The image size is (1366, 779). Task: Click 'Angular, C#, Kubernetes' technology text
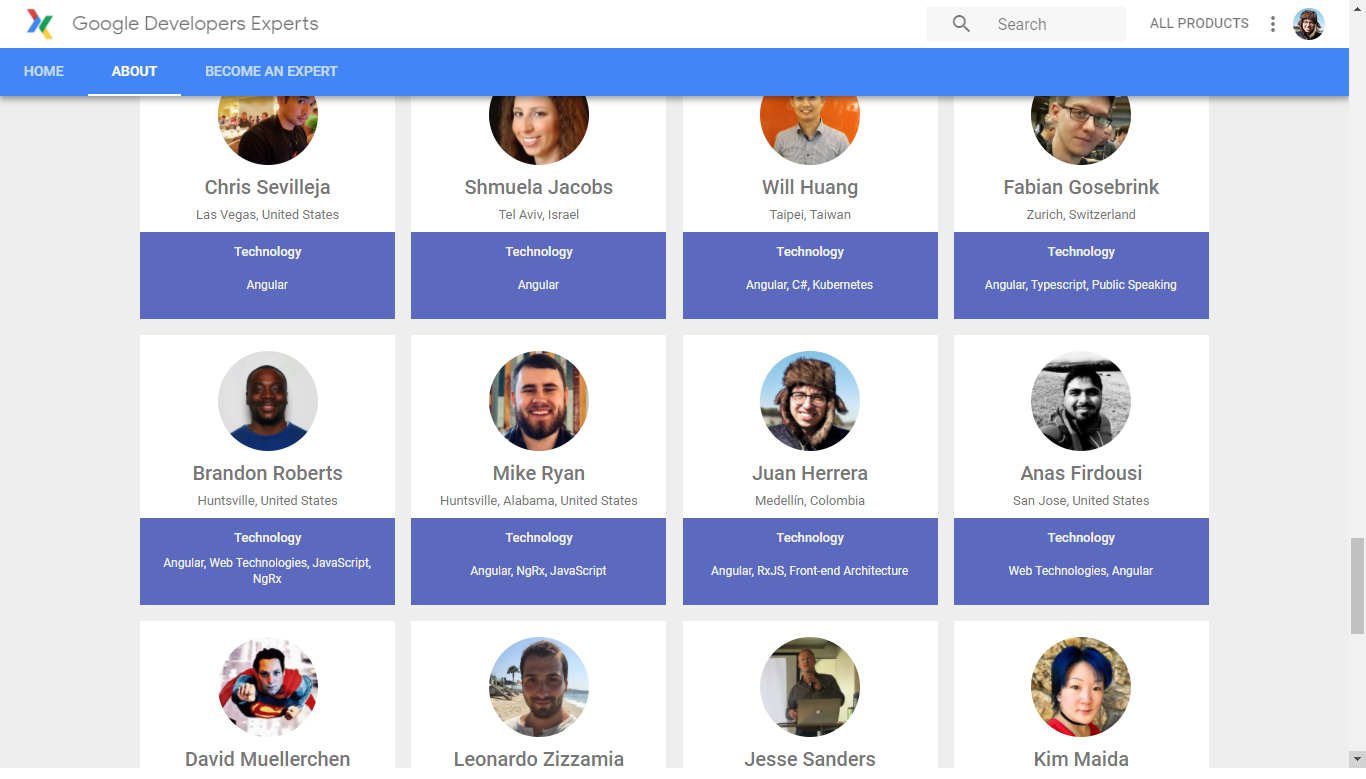pyautogui.click(x=810, y=285)
